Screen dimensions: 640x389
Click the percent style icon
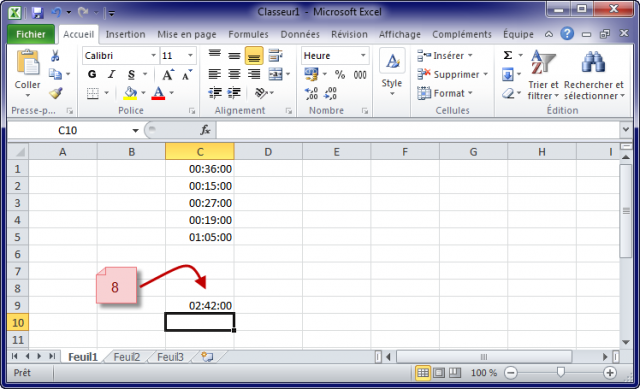click(x=340, y=75)
